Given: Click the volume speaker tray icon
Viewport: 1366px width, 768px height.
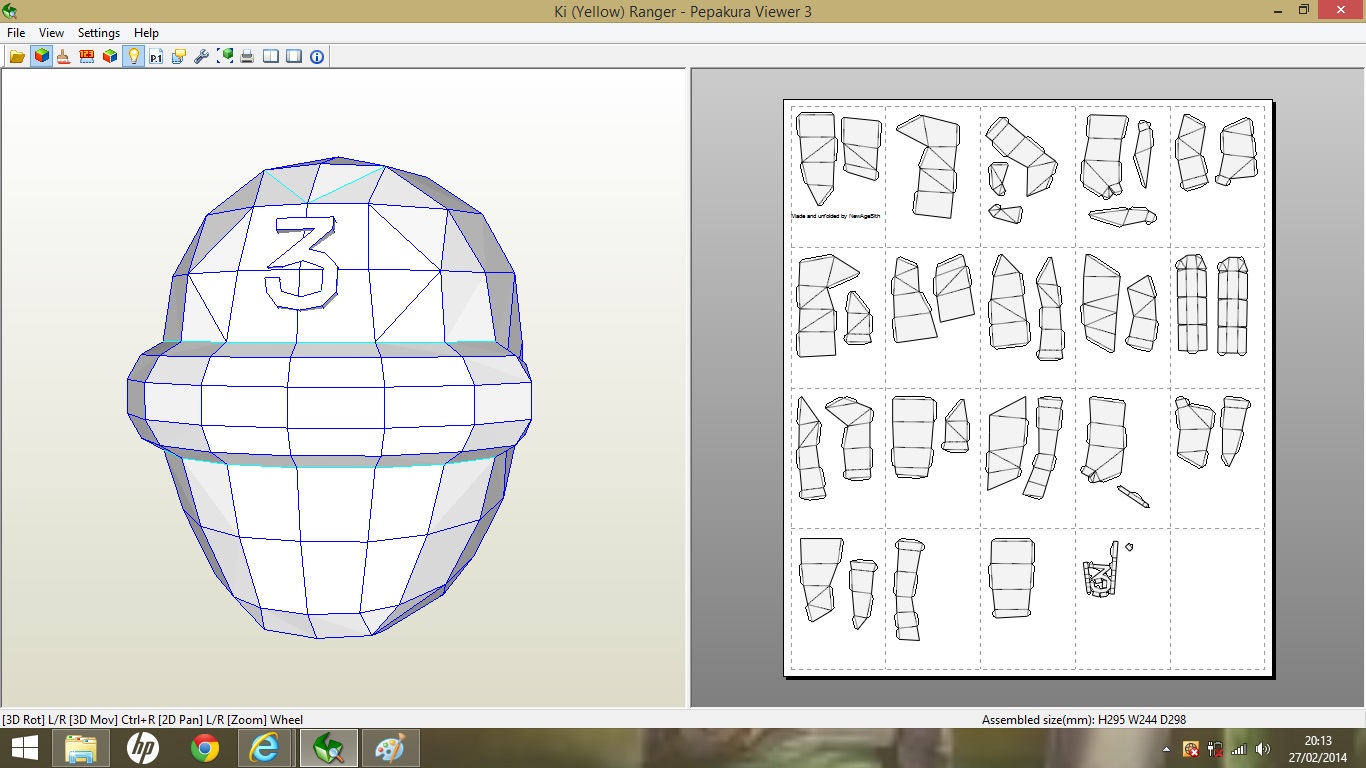Looking at the screenshot, I should [1263, 748].
